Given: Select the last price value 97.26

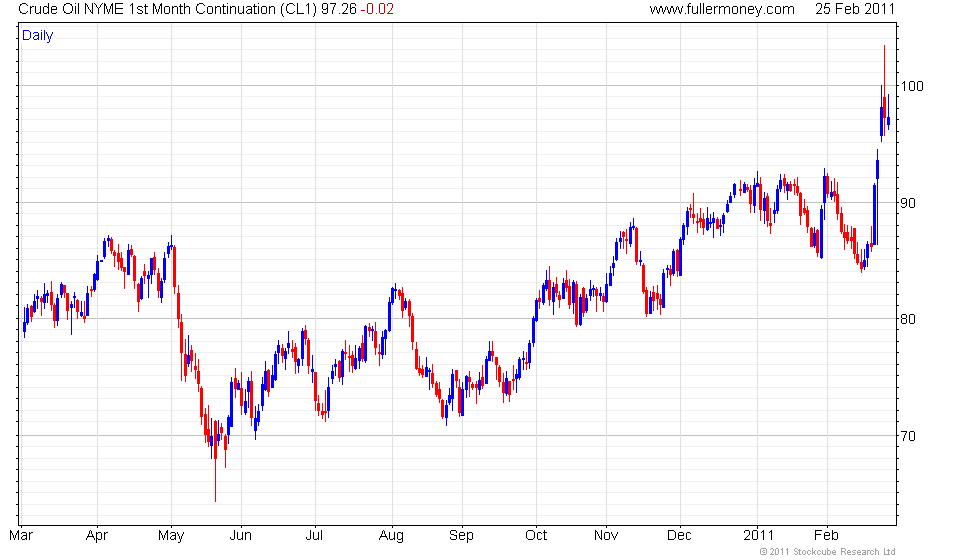Looking at the screenshot, I should click(339, 9).
